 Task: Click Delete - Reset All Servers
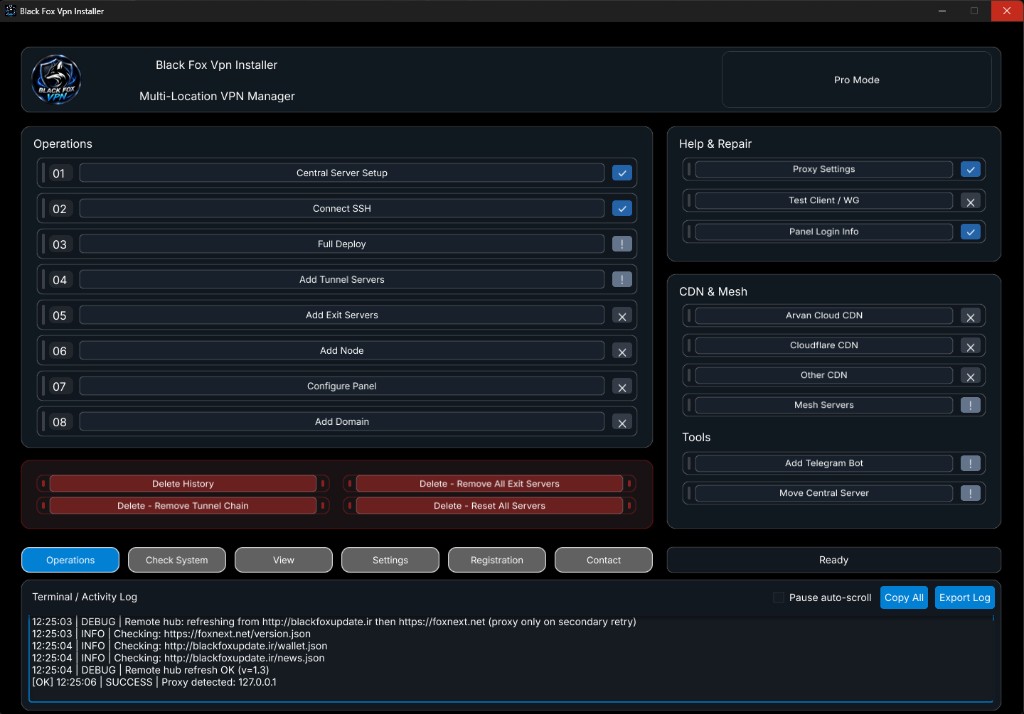tap(489, 506)
